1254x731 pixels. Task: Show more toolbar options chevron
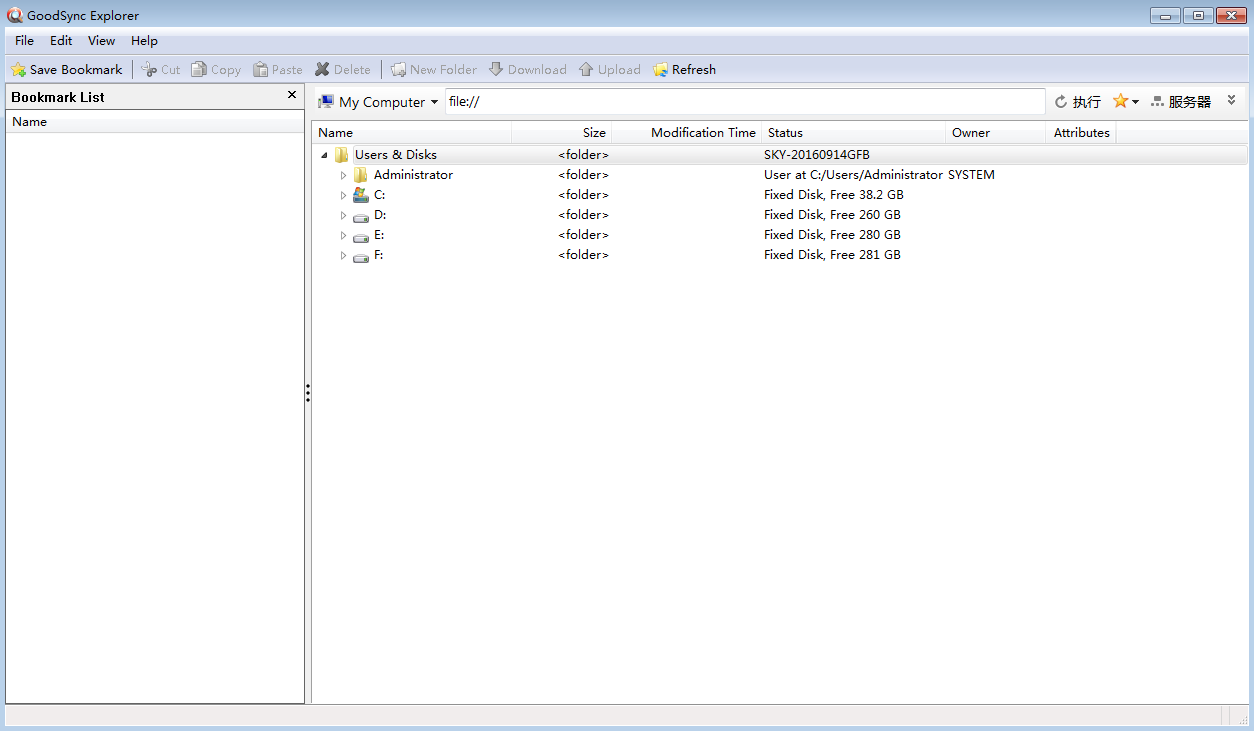(1232, 101)
